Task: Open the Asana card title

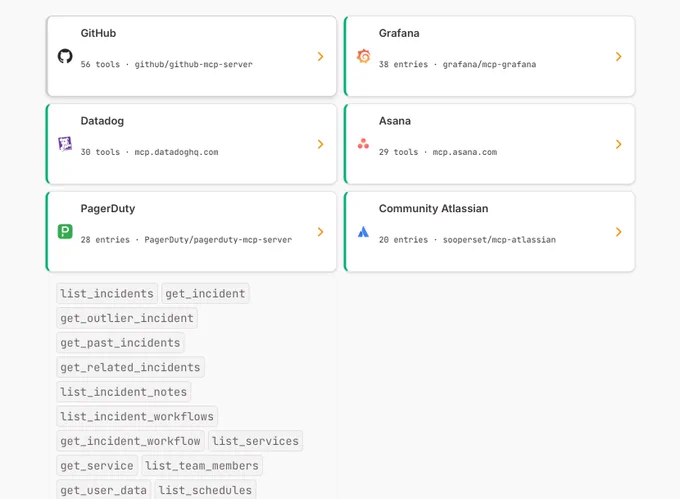Action: (395, 121)
